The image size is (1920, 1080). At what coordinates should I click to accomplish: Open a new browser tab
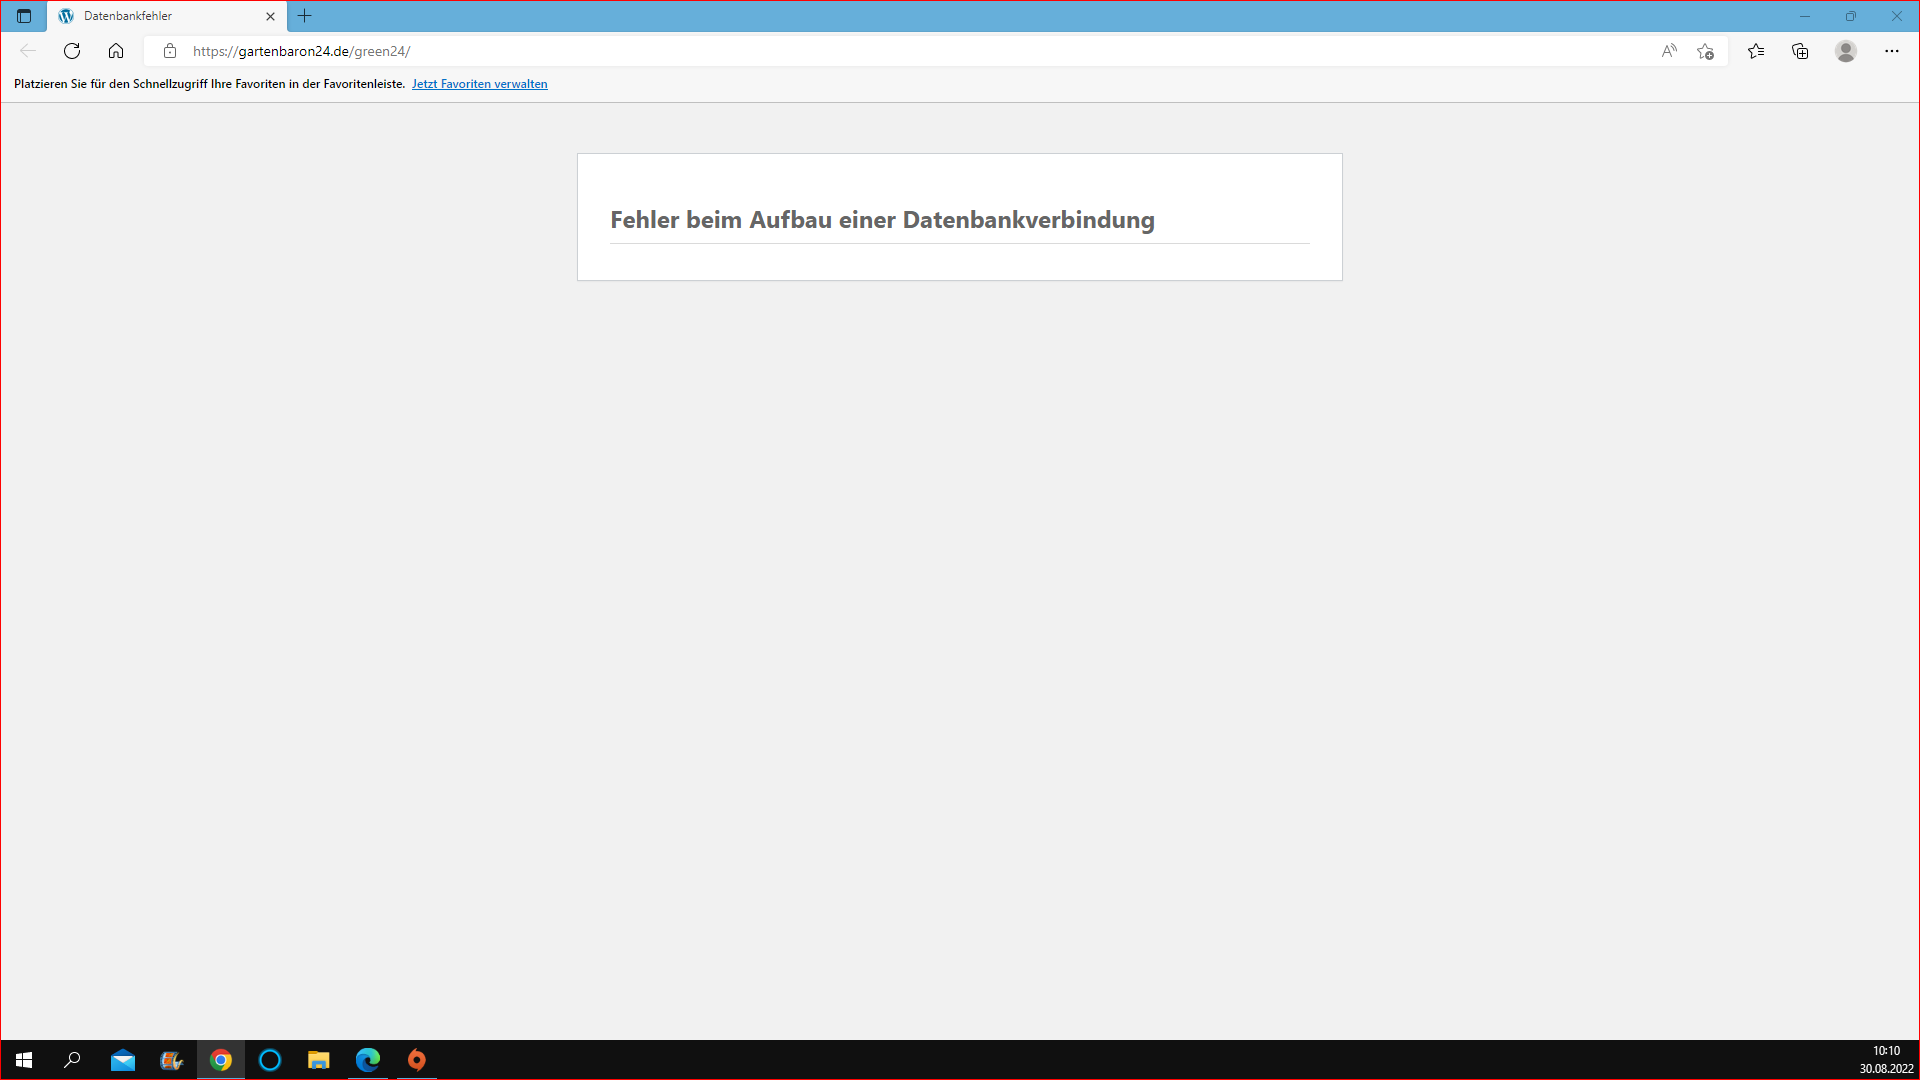click(x=305, y=16)
